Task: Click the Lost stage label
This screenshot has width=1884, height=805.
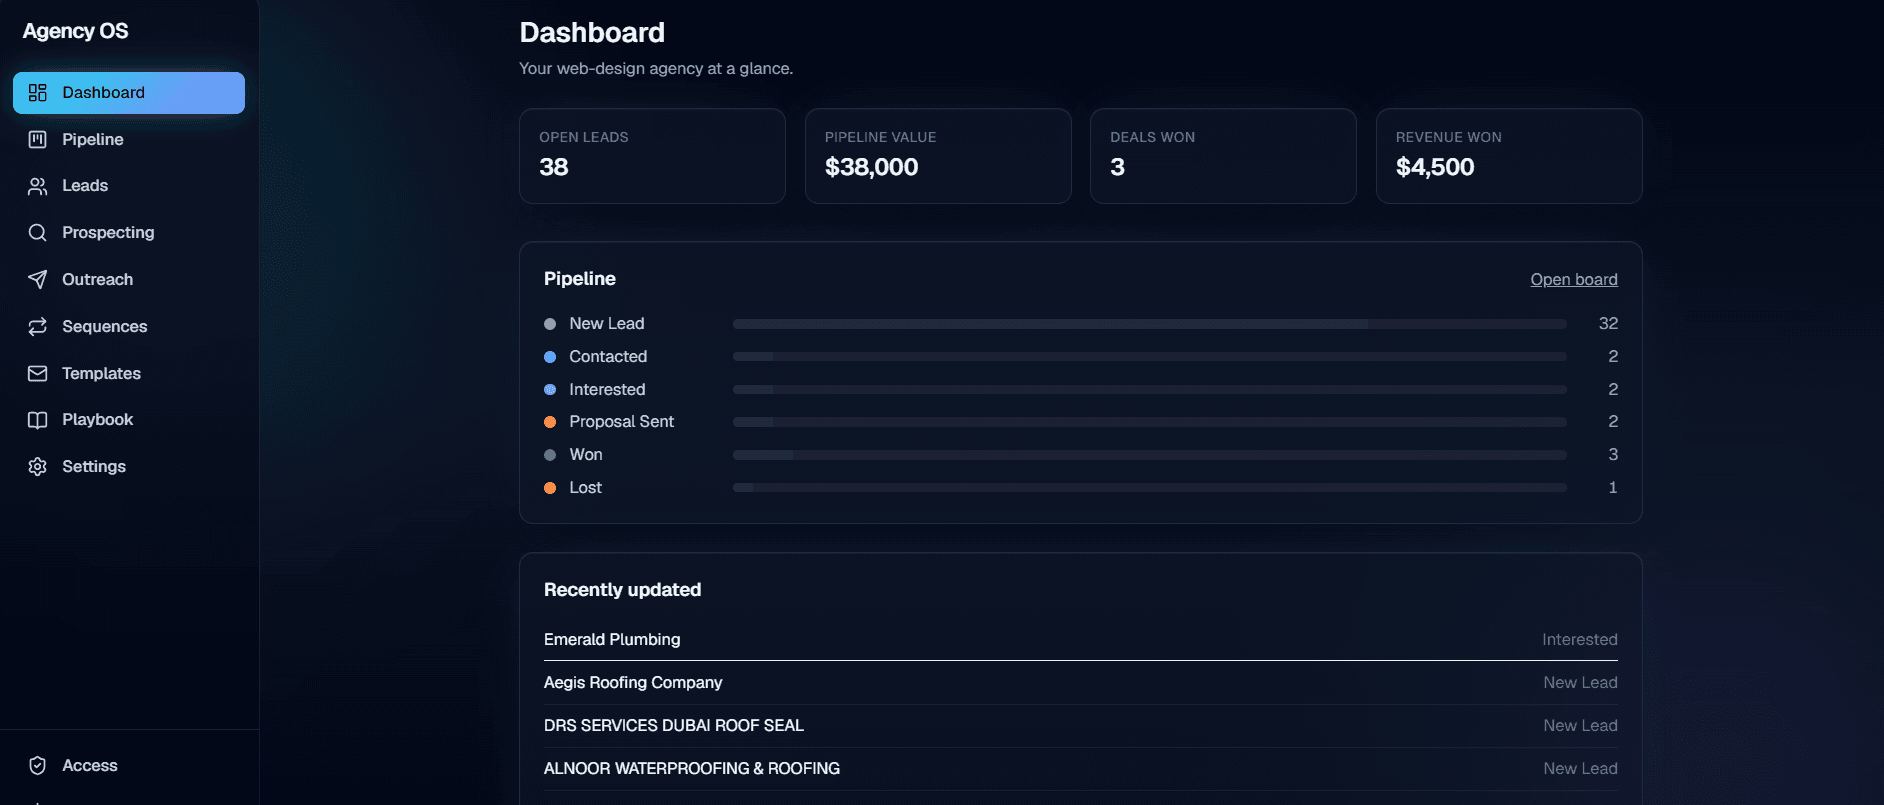Action: (586, 488)
